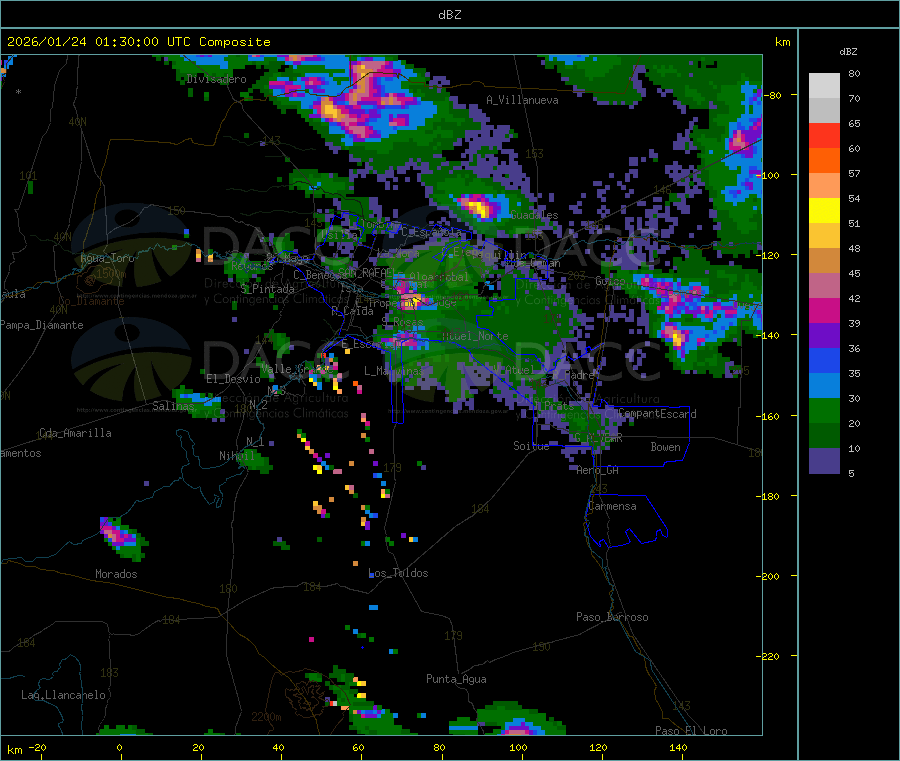Screen dimensions: 900x761
Task: Click the 'Nihuil' place label
Action: click(236, 456)
